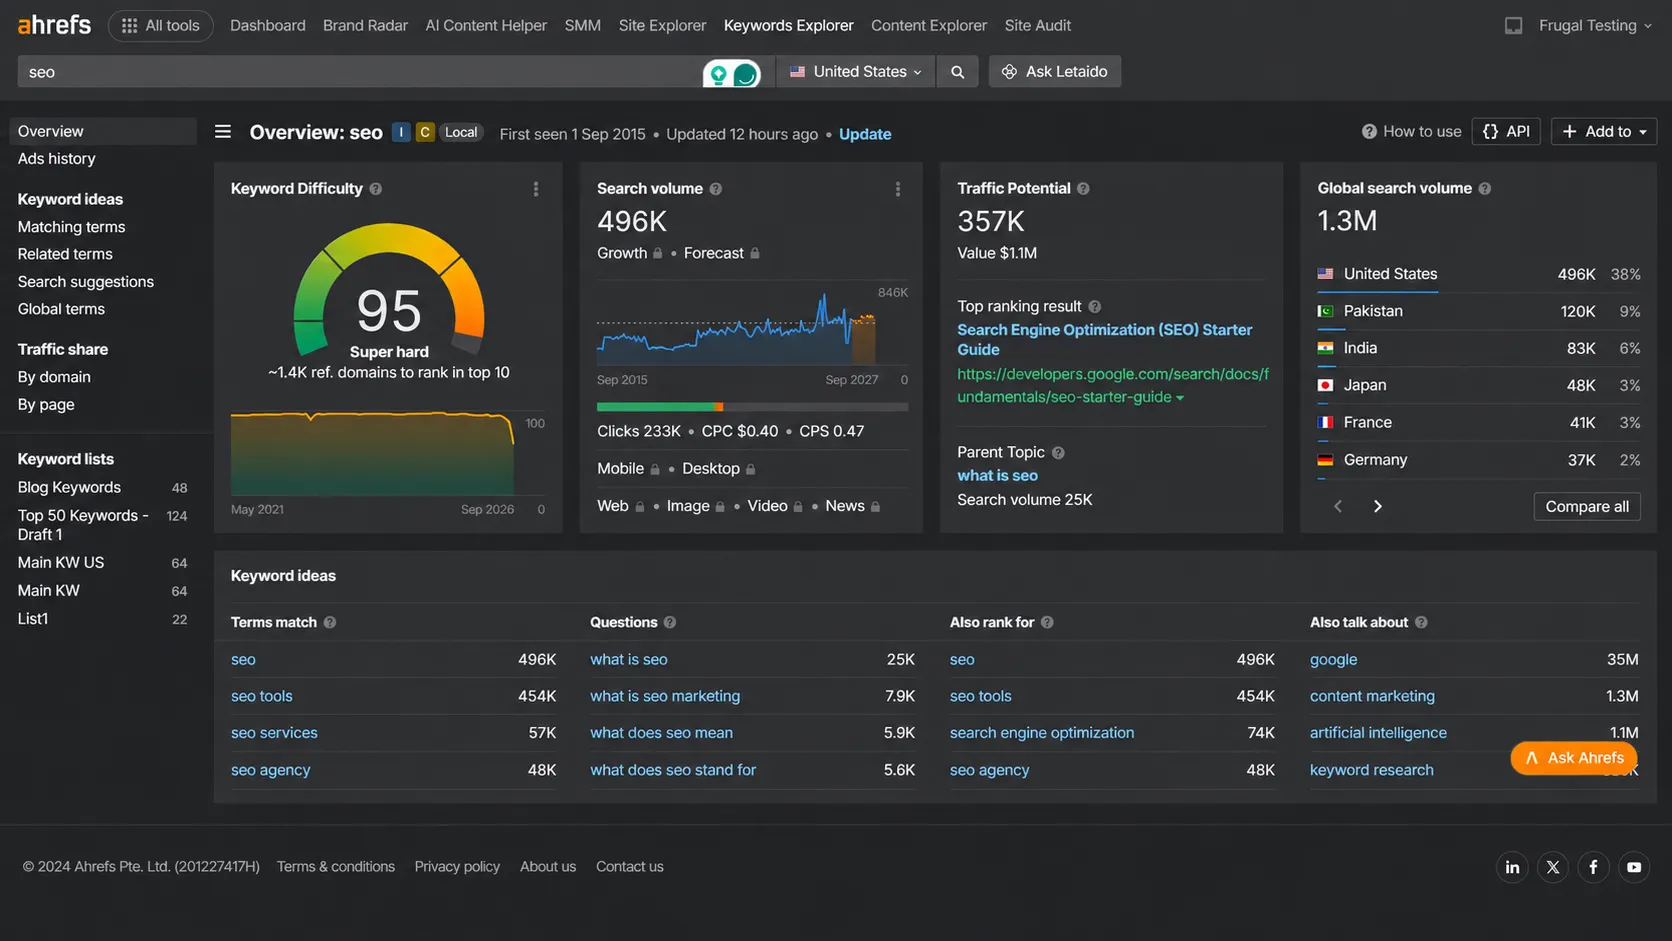Click the hamburger menu next to Overview
This screenshot has width=1672, height=941.
point(223,132)
